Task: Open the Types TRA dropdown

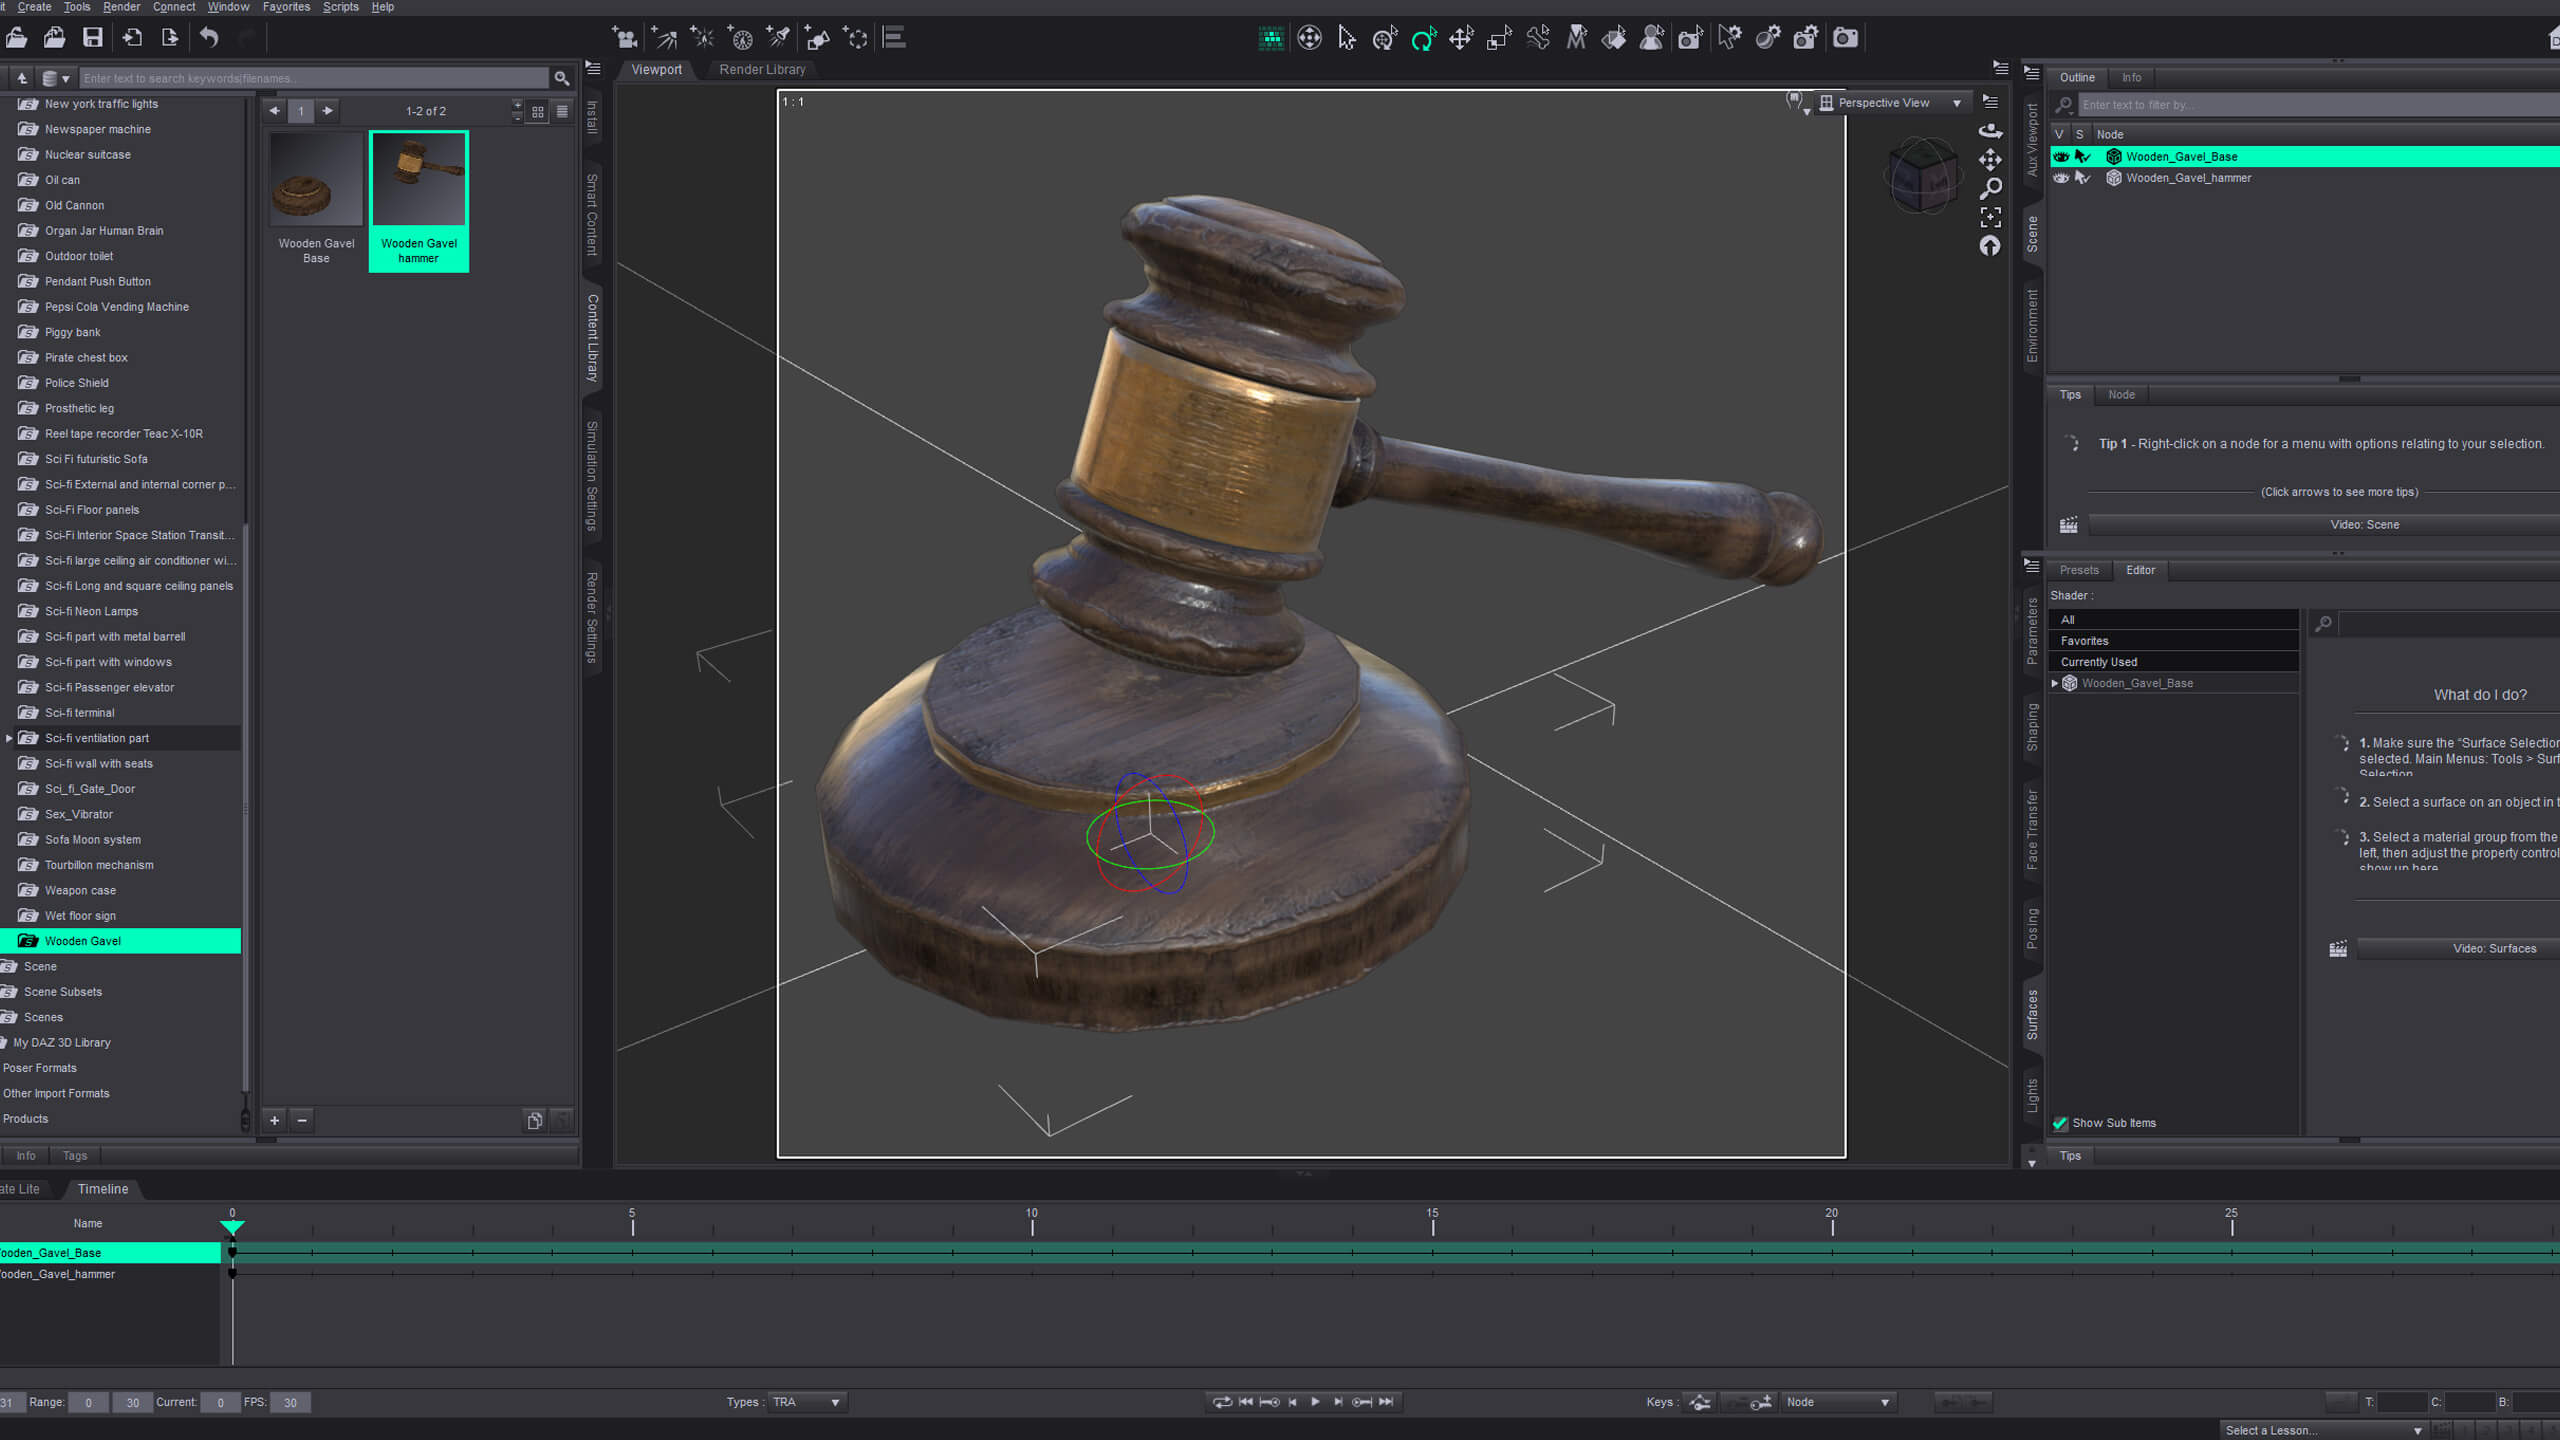Action: click(x=807, y=1402)
